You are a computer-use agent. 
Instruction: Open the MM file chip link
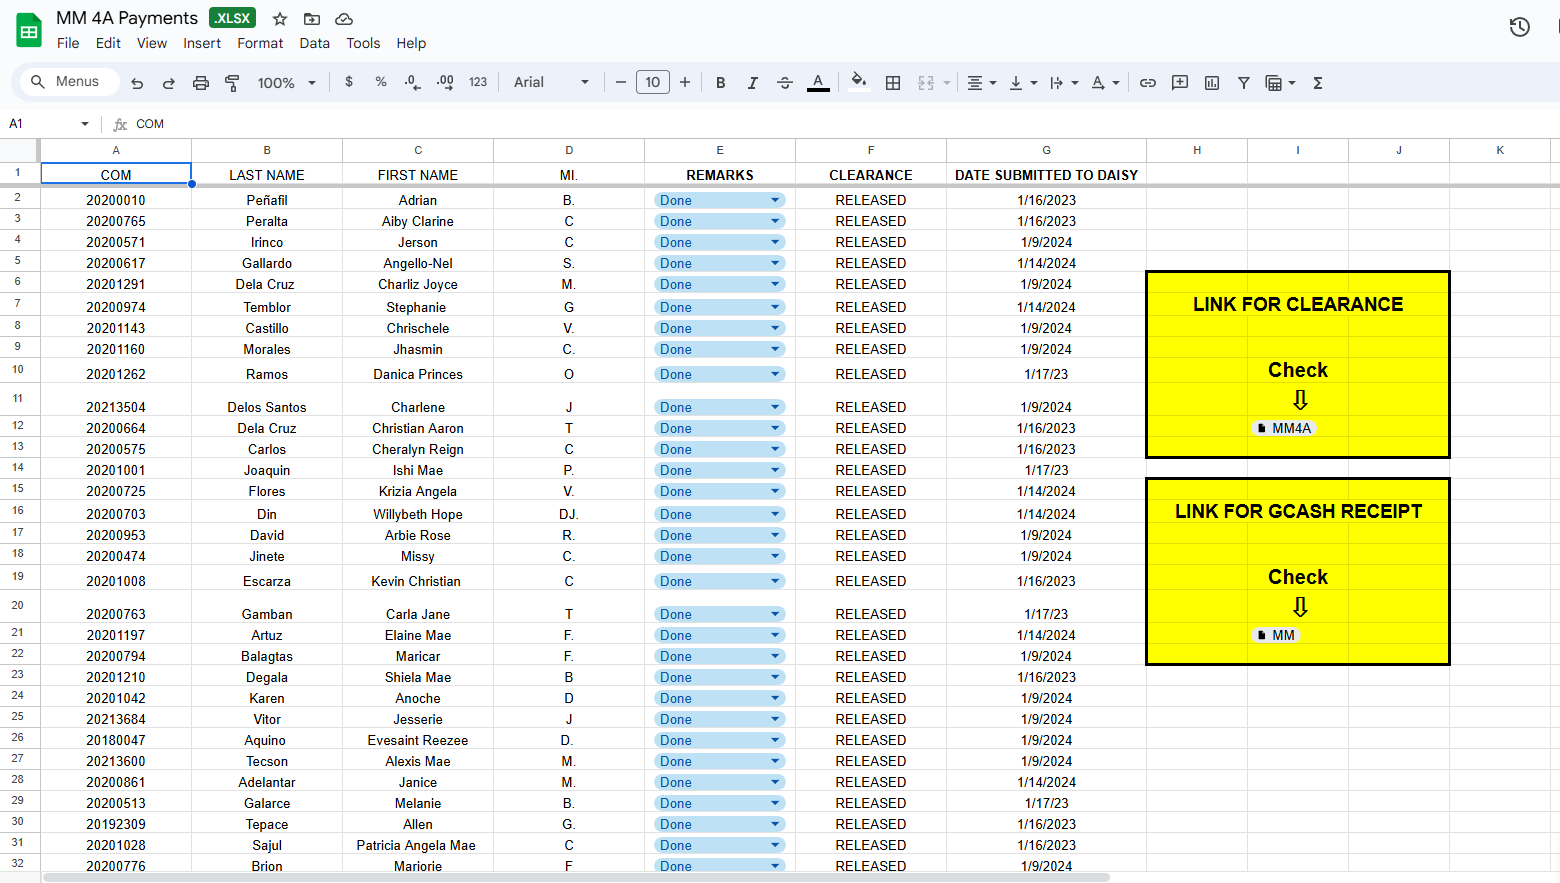(x=1276, y=635)
